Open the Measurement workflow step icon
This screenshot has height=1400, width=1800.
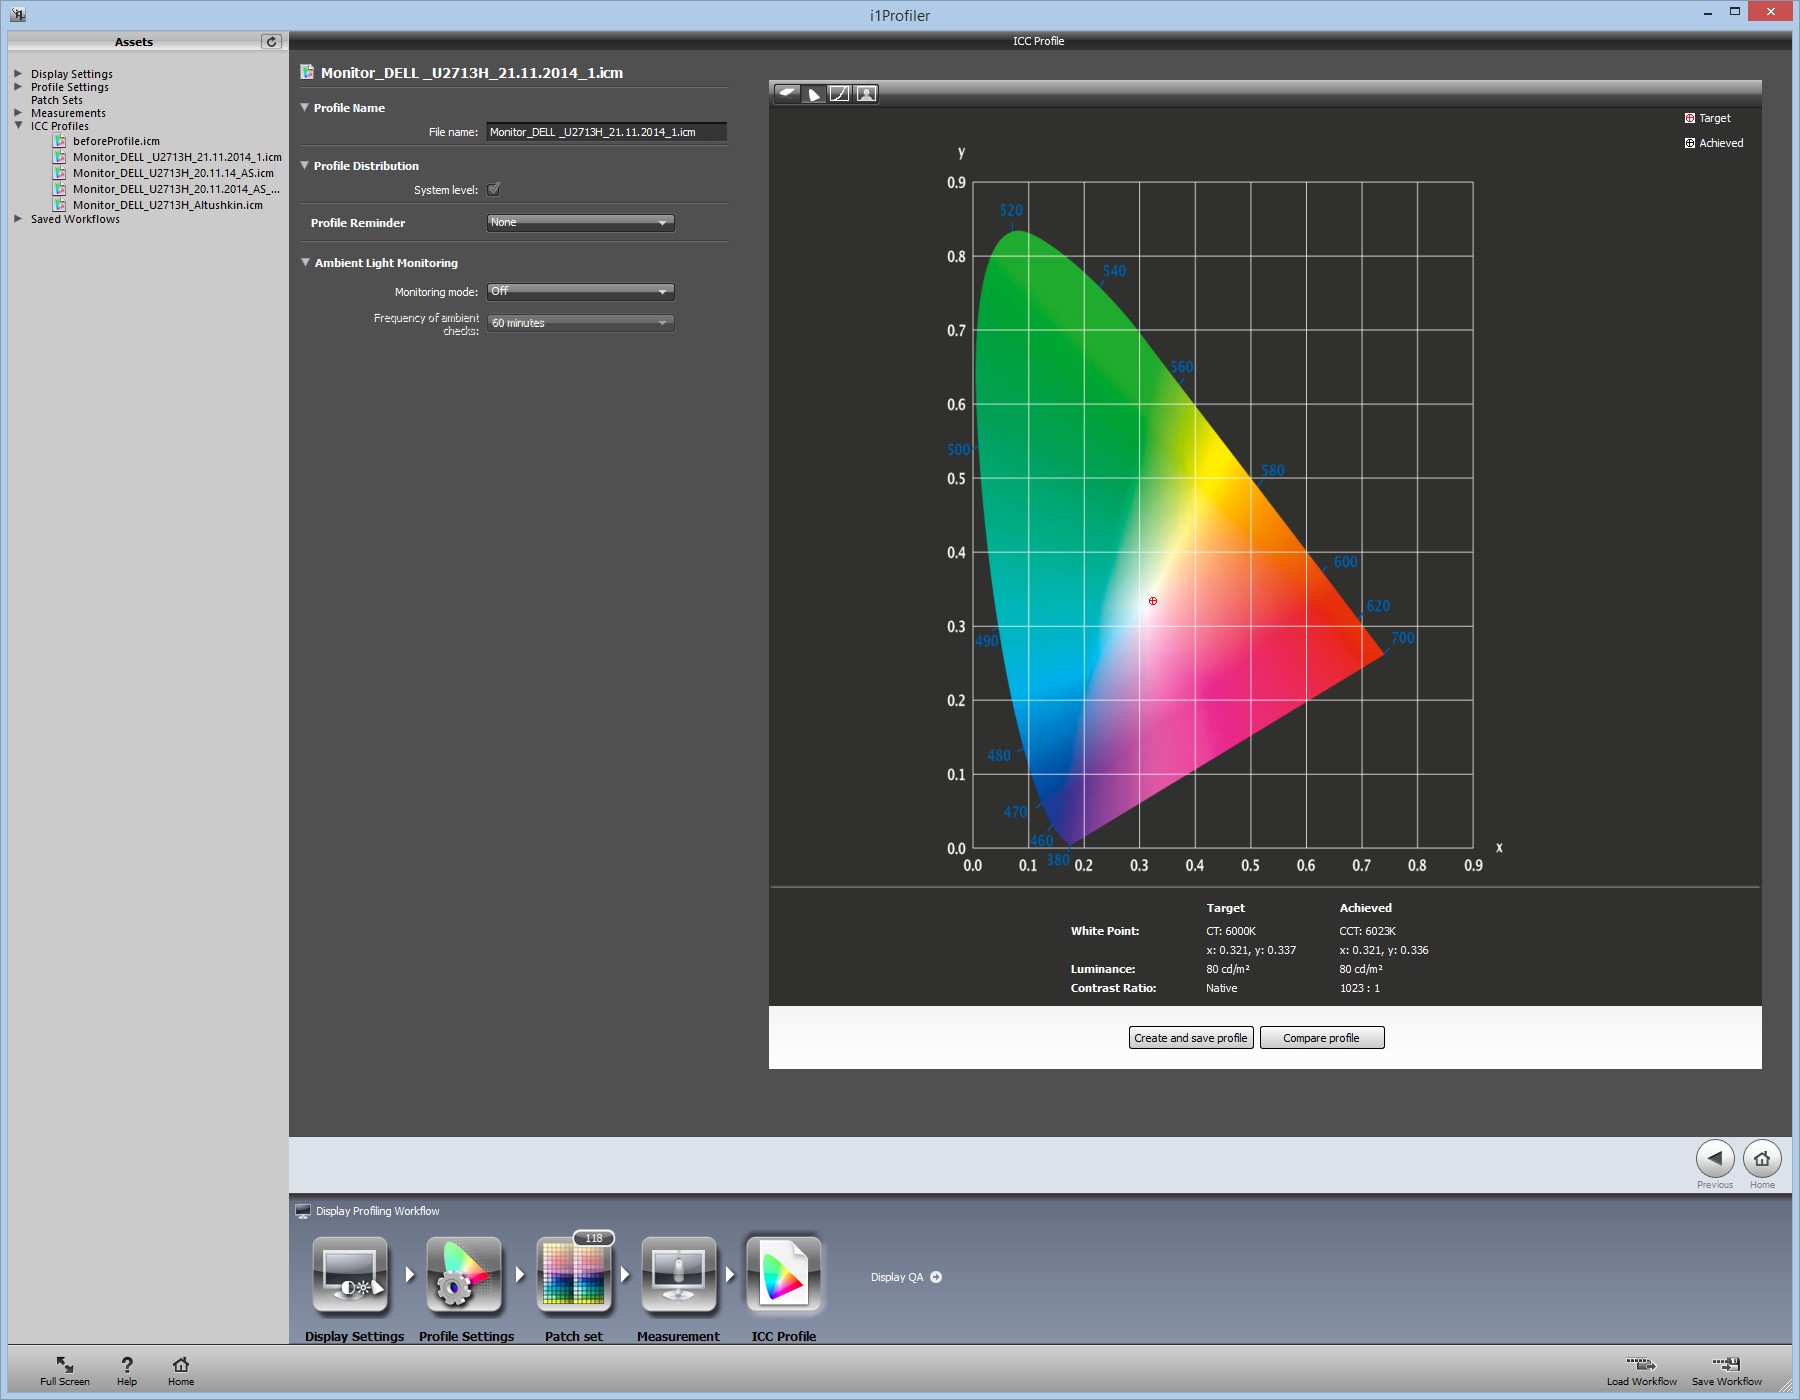coord(679,1274)
